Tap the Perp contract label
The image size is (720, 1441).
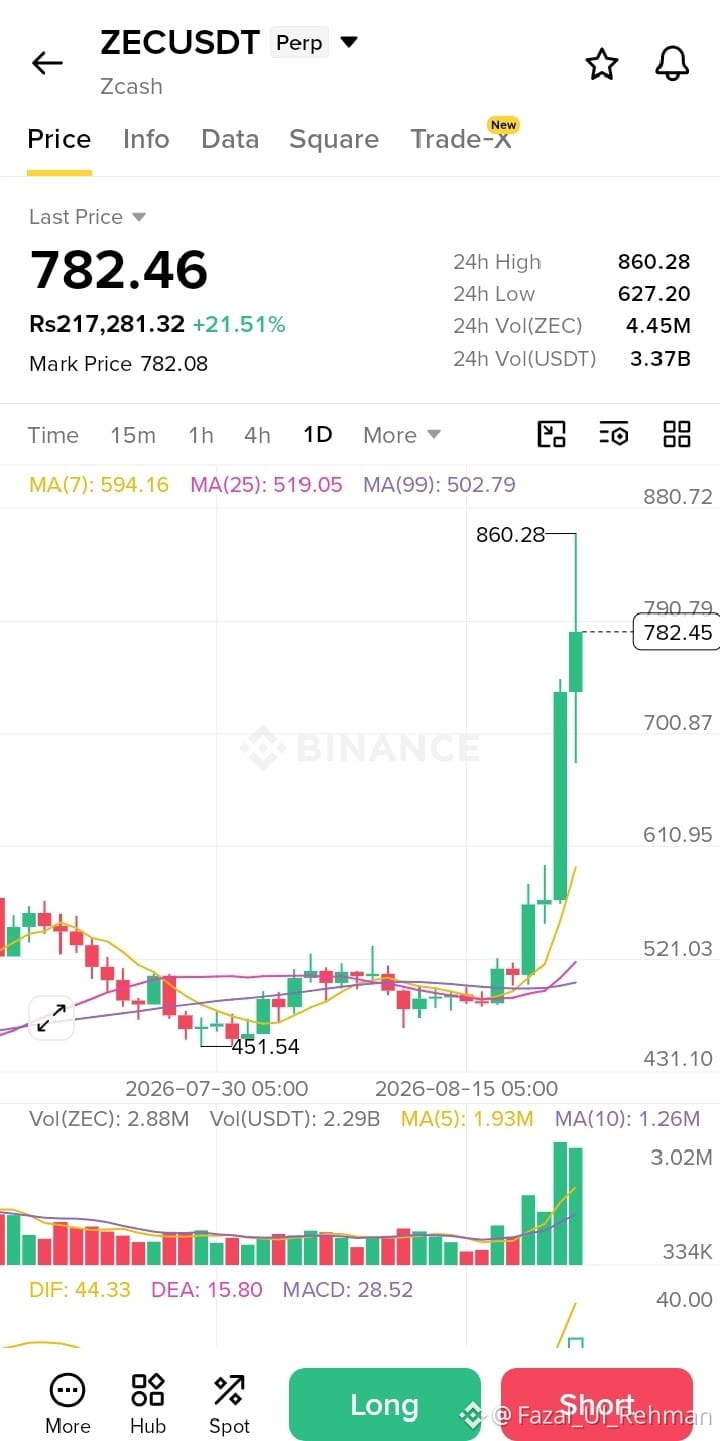[x=299, y=43]
